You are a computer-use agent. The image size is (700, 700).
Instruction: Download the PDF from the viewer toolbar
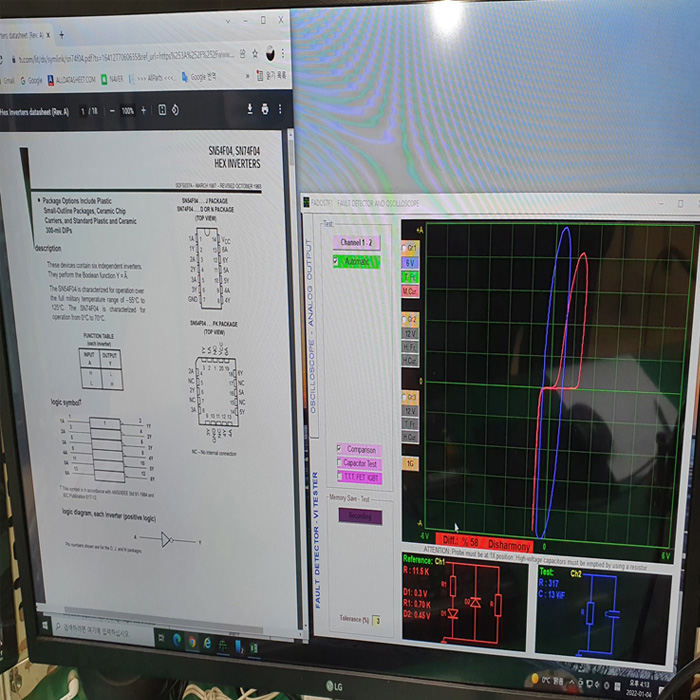point(250,109)
